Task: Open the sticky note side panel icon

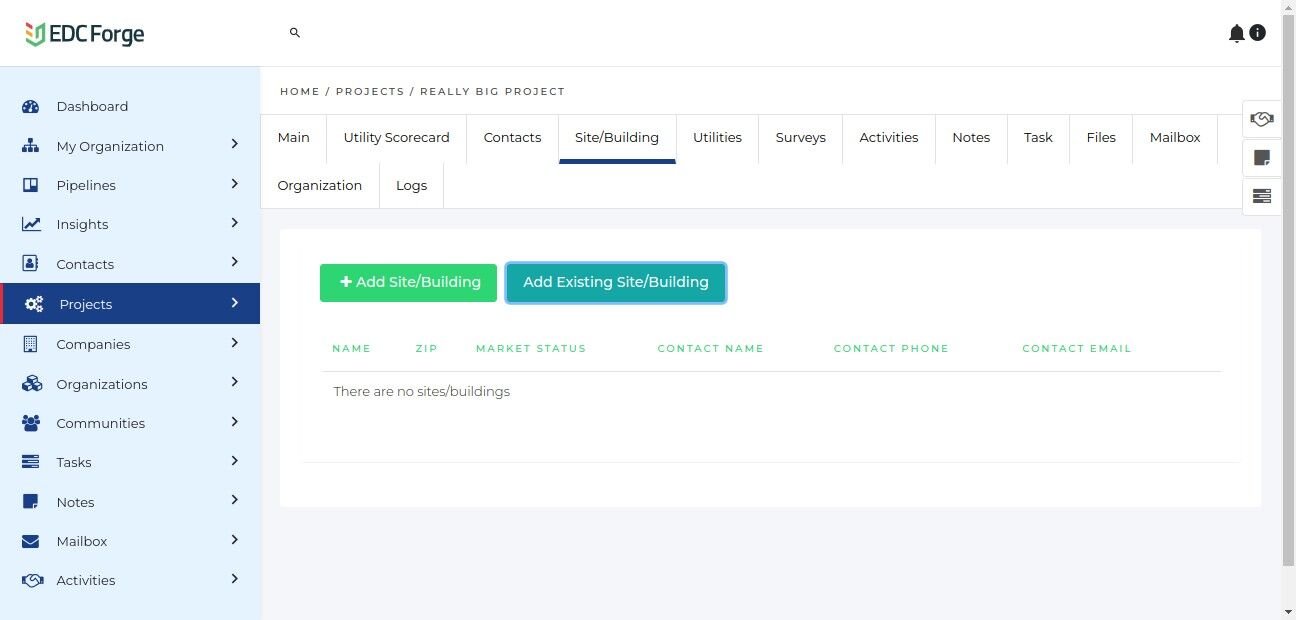Action: tap(1262, 157)
